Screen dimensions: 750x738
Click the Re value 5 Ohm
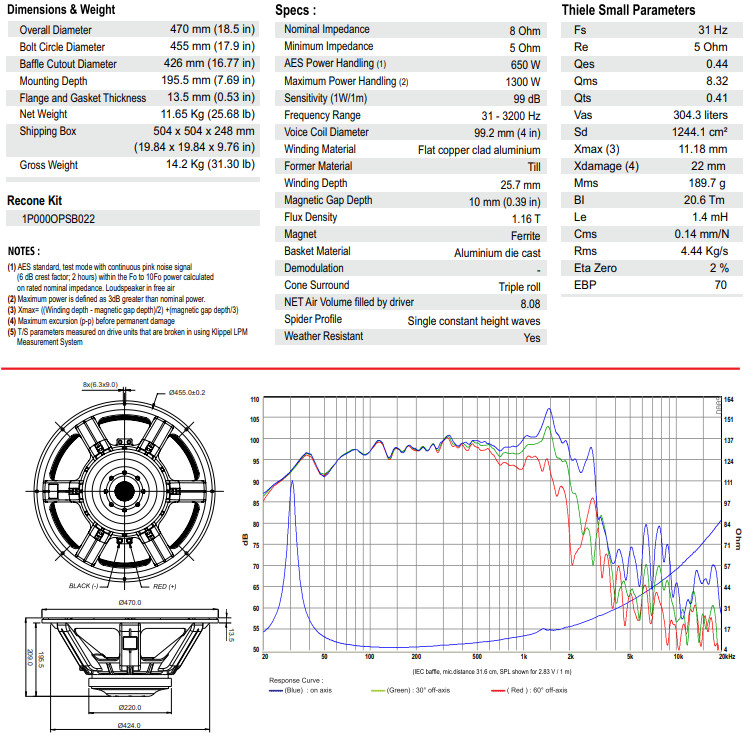click(x=711, y=47)
